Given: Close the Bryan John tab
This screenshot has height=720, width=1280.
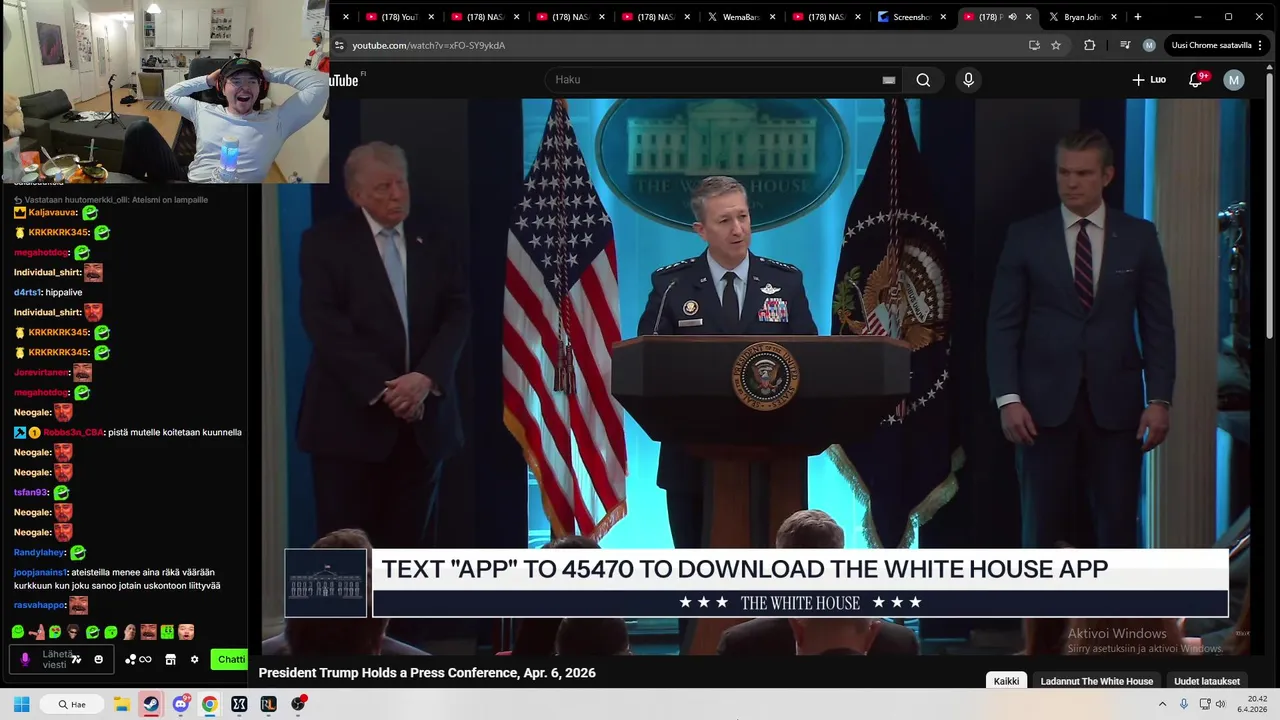Looking at the screenshot, I should pyautogui.click(x=1114, y=17).
